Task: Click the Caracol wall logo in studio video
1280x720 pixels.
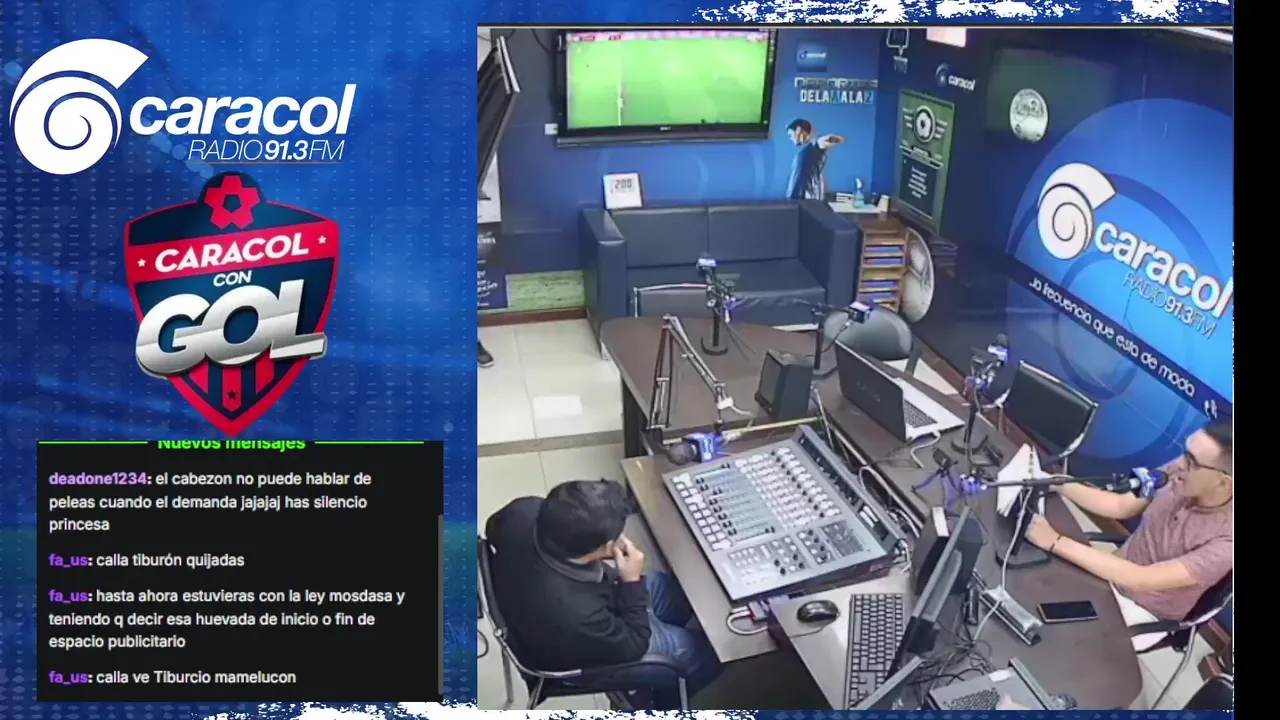Action: click(1134, 250)
